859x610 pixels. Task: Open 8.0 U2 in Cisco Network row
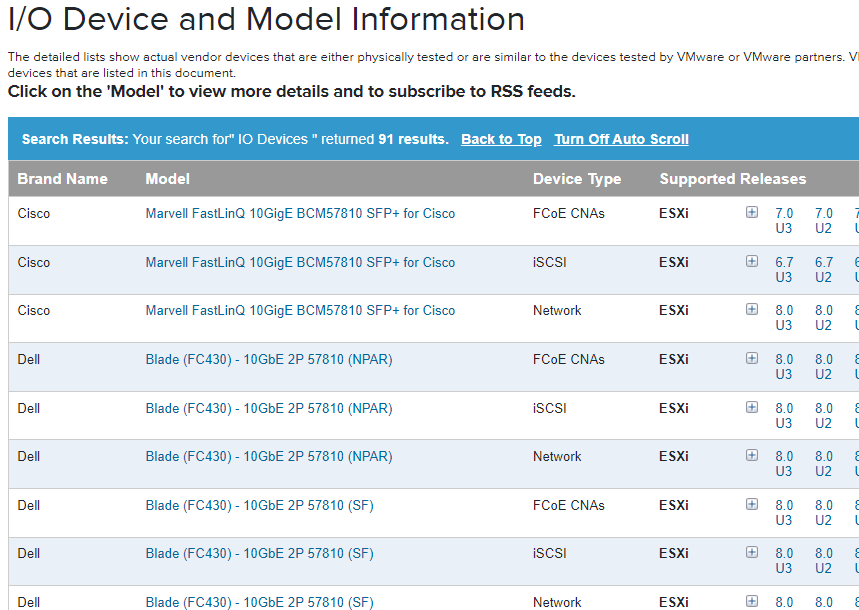pyautogui.click(x=823, y=318)
